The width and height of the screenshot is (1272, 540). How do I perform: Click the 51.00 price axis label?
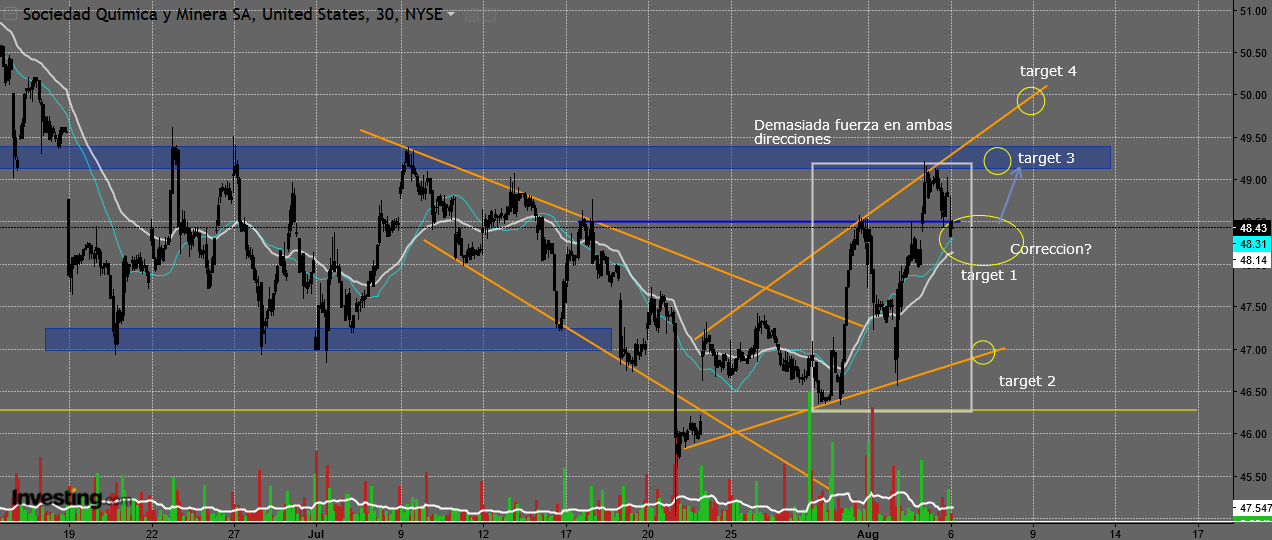1253,12
